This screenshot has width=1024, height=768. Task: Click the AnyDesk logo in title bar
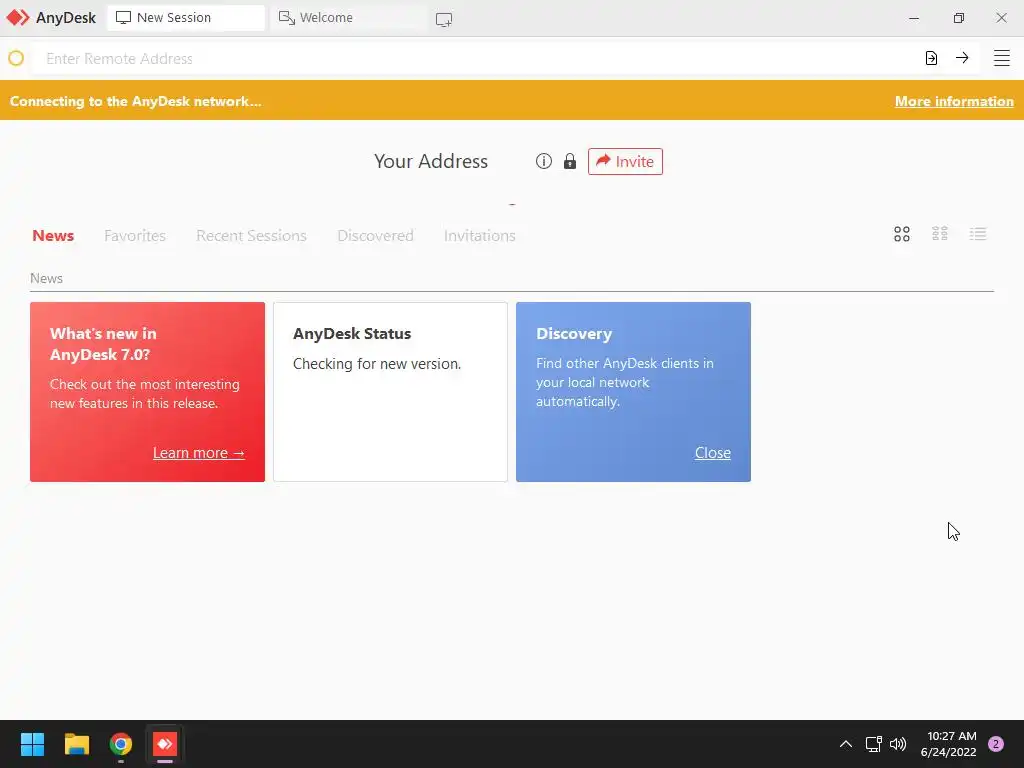(x=18, y=18)
